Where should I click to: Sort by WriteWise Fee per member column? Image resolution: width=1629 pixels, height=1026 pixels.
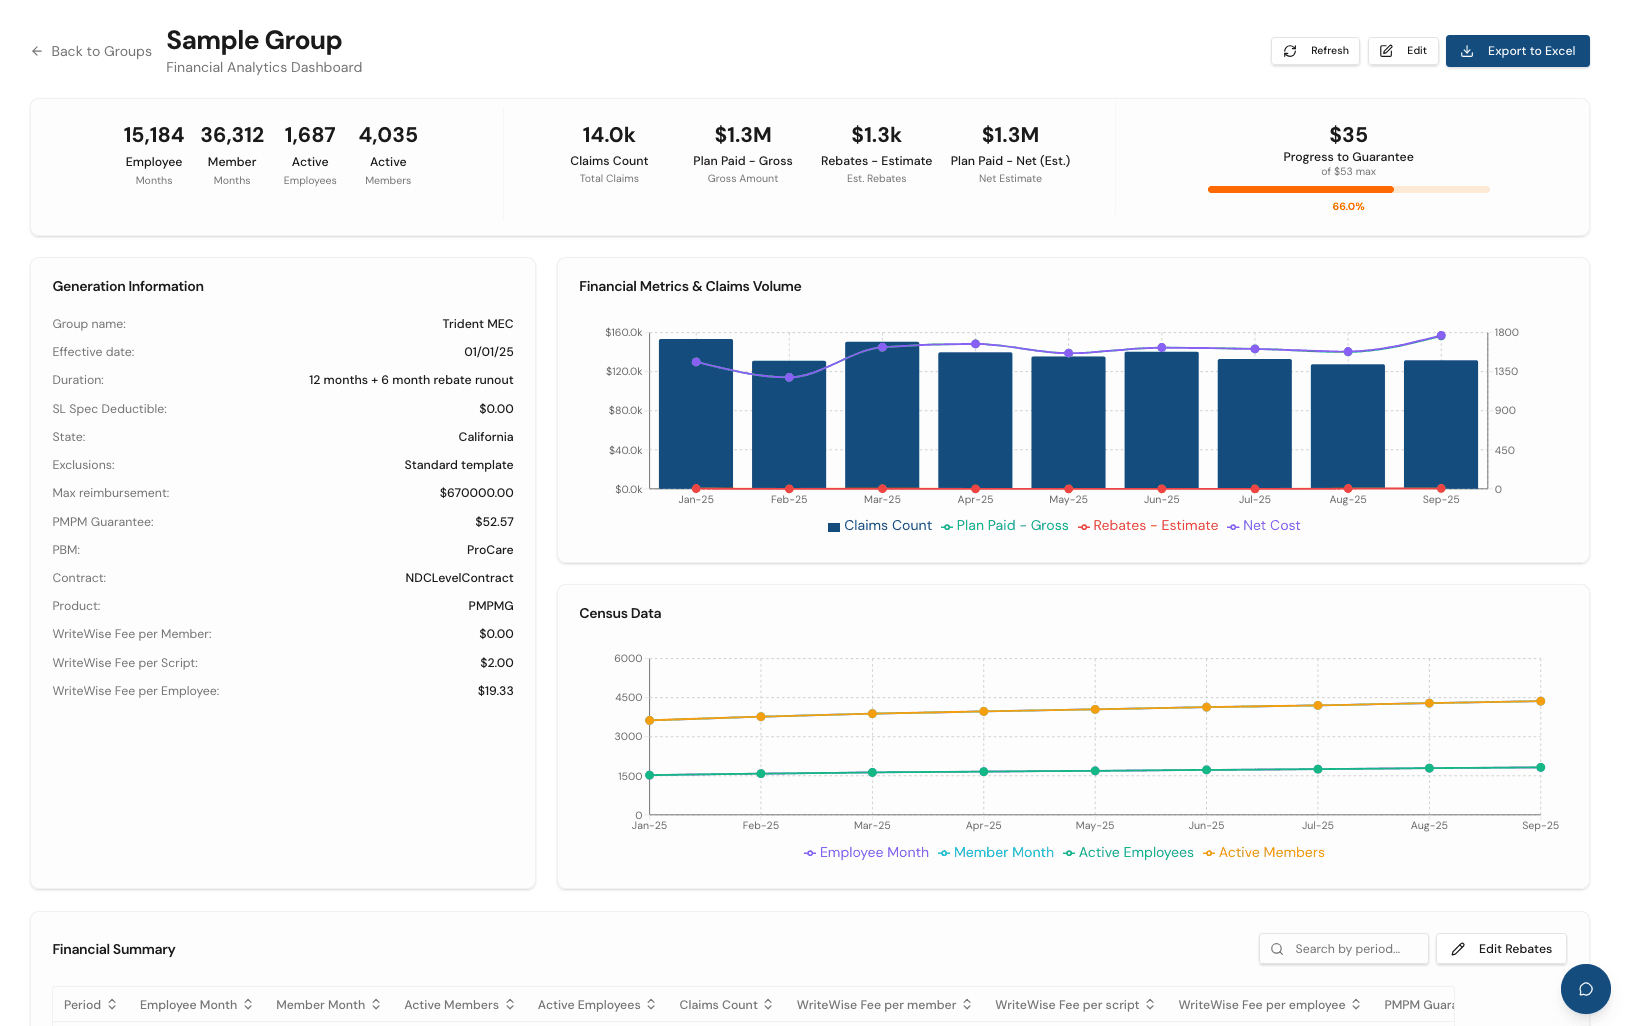pos(884,1005)
